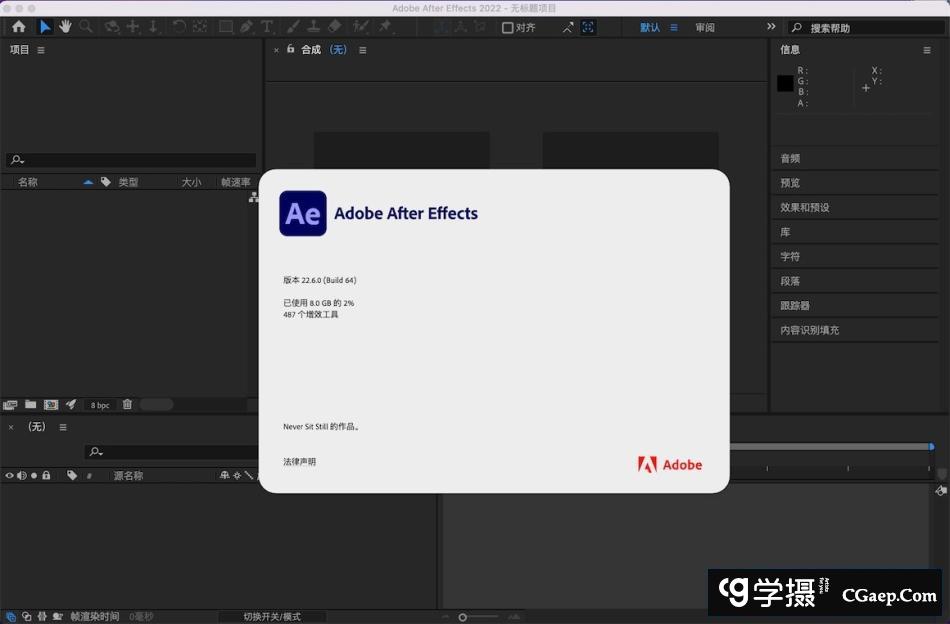Select the Selection arrow tool

45,27
